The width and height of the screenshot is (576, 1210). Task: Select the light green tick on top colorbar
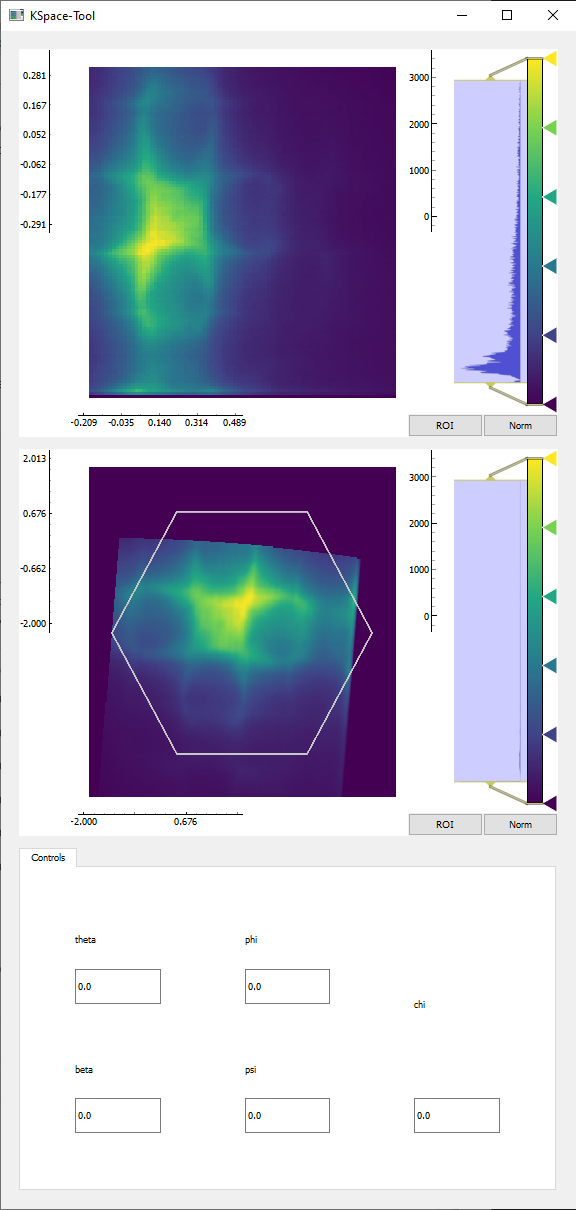point(549,128)
